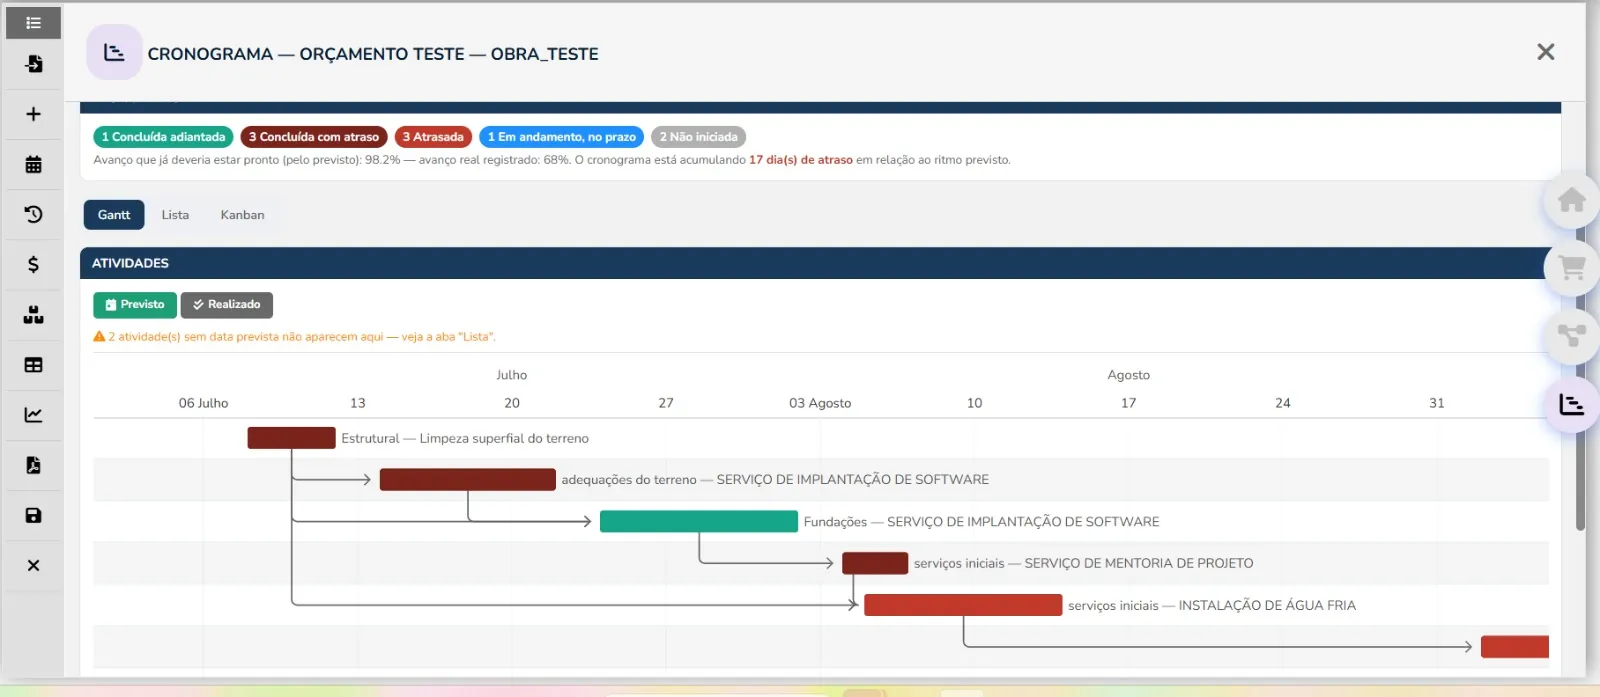The image size is (1600, 697).
Task: Switch to the Gantt tab
Action: click(x=114, y=215)
